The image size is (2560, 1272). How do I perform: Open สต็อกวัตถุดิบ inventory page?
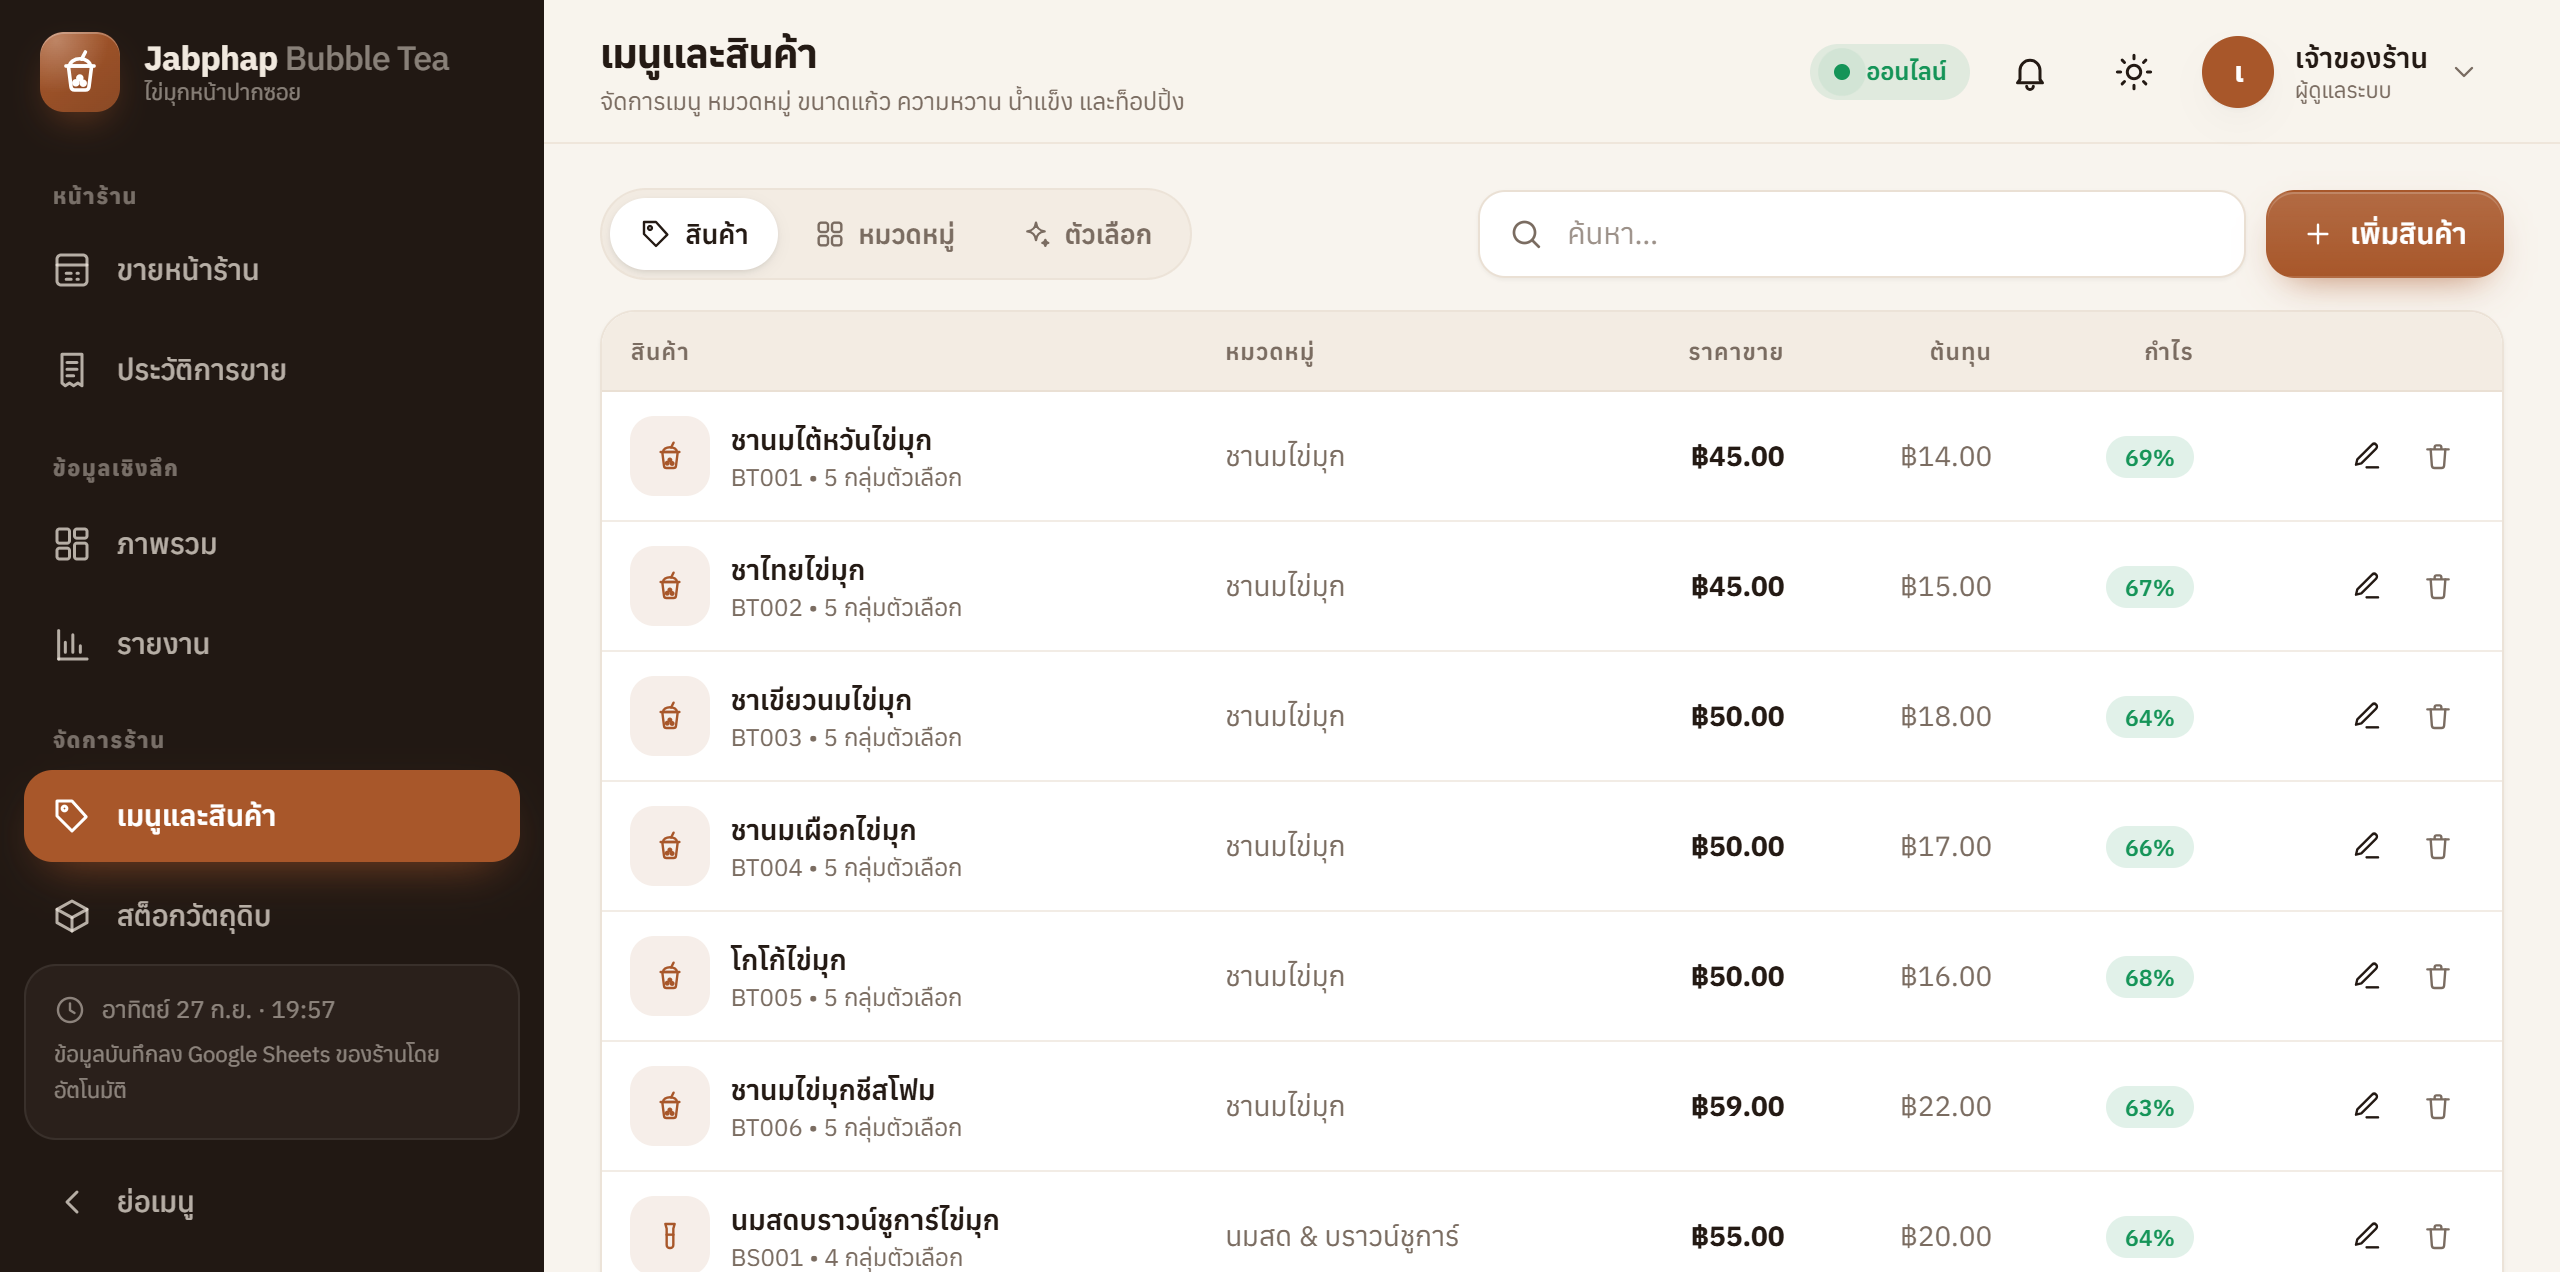pos(272,916)
